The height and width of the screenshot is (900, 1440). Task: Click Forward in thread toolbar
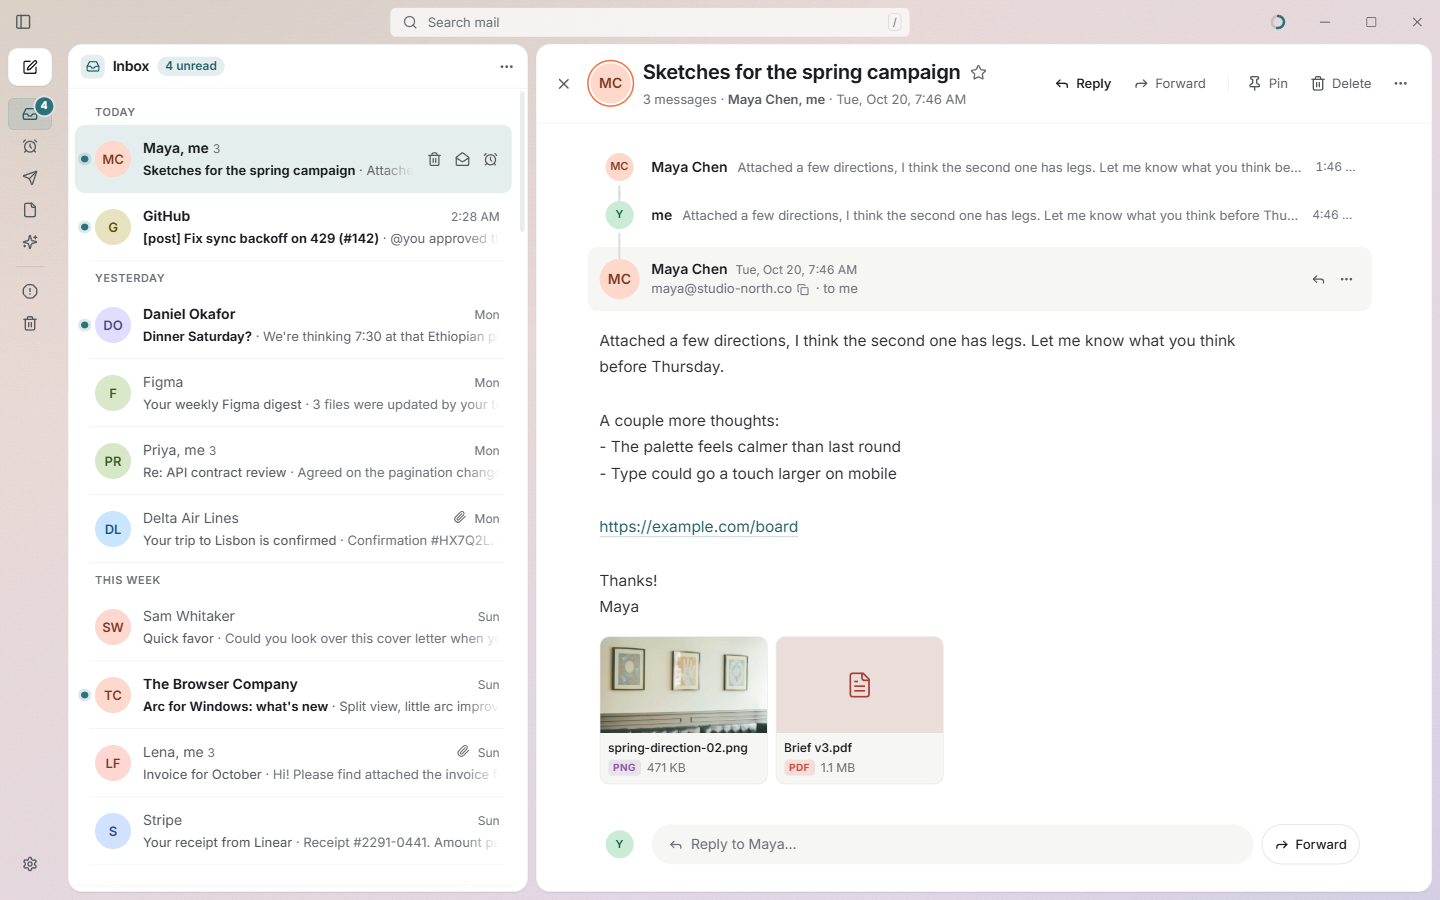pyautogui.click(x=1170, y=84)
